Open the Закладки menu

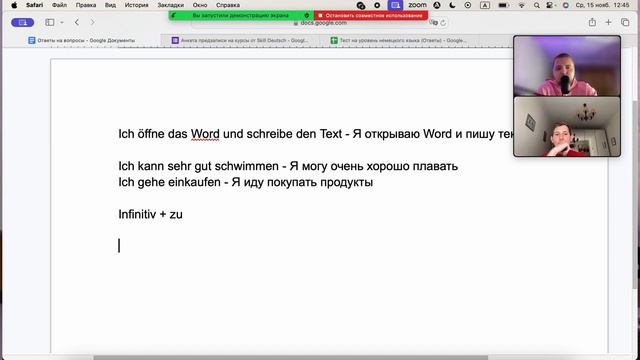(171, 5)
